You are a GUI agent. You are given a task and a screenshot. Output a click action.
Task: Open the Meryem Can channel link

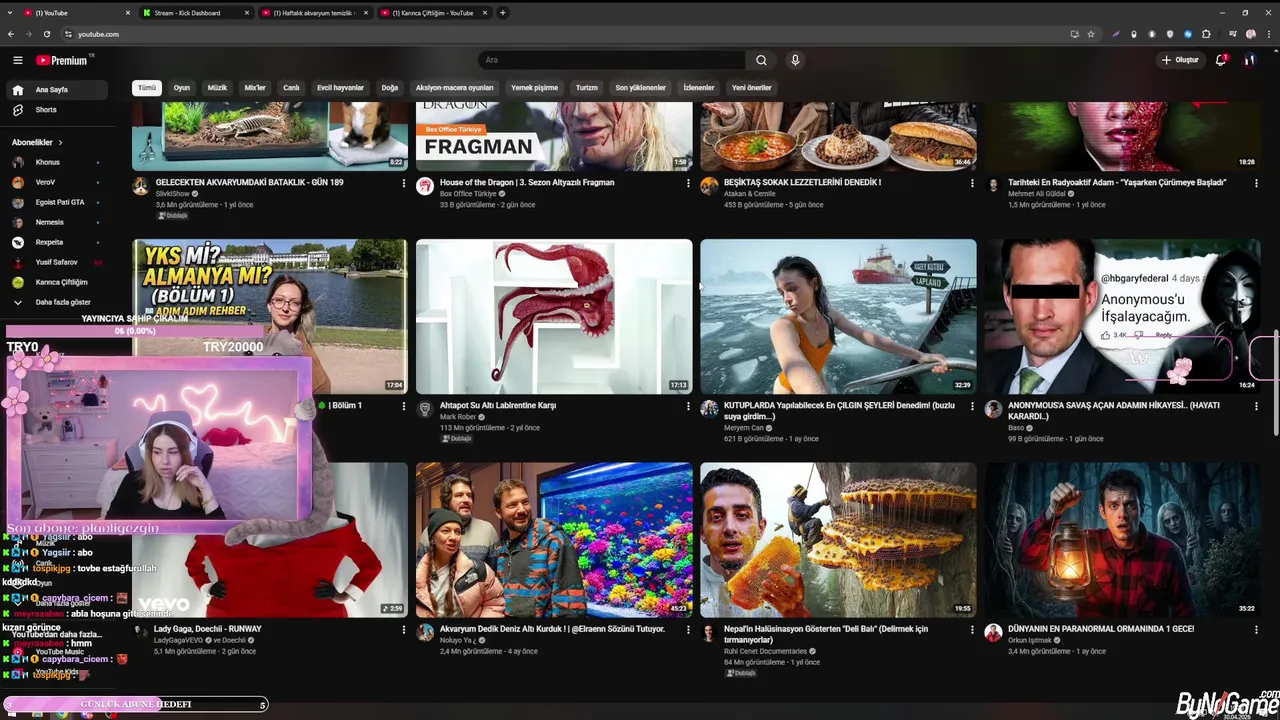pyautogui.click(x=744, y=428)
